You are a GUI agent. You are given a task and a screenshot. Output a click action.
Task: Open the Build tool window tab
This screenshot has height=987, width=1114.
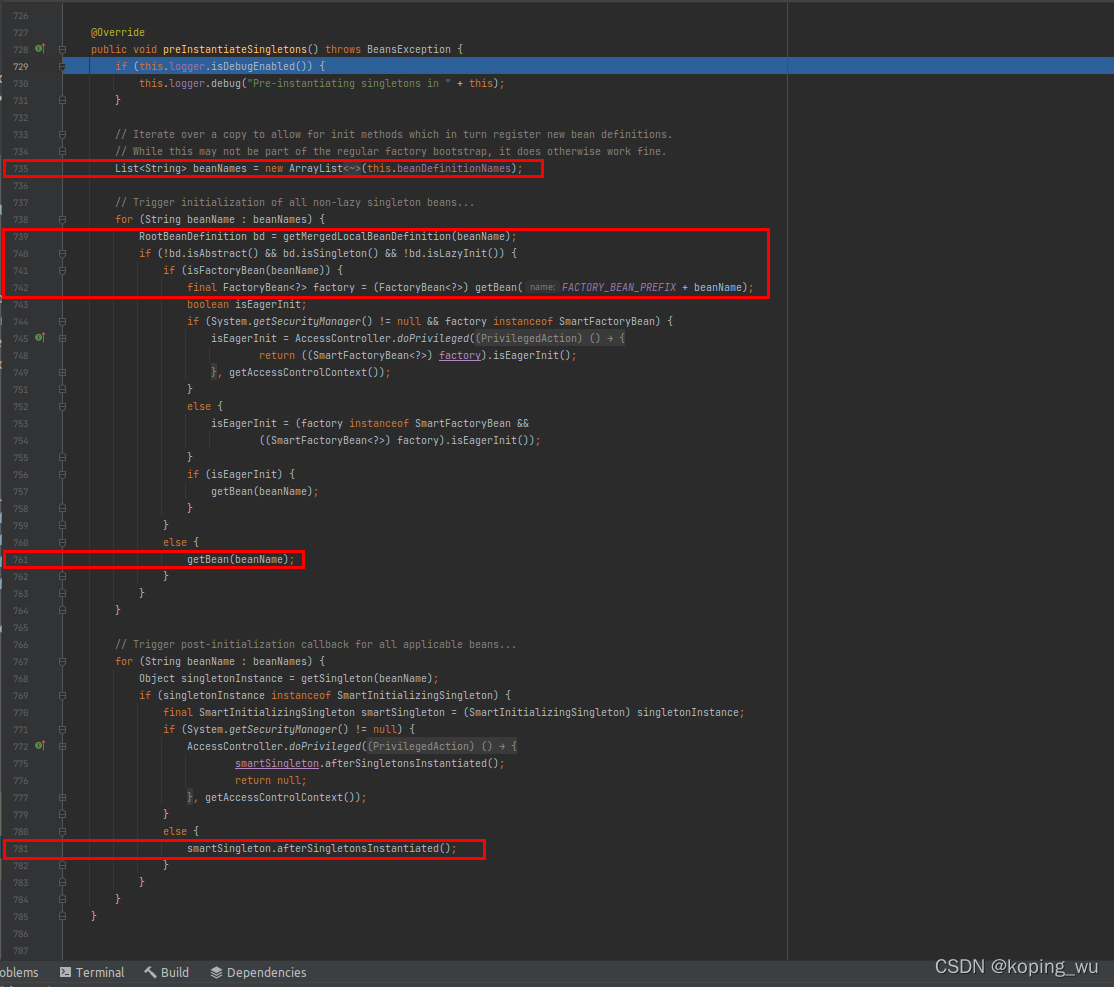click(x=167, y=972)
